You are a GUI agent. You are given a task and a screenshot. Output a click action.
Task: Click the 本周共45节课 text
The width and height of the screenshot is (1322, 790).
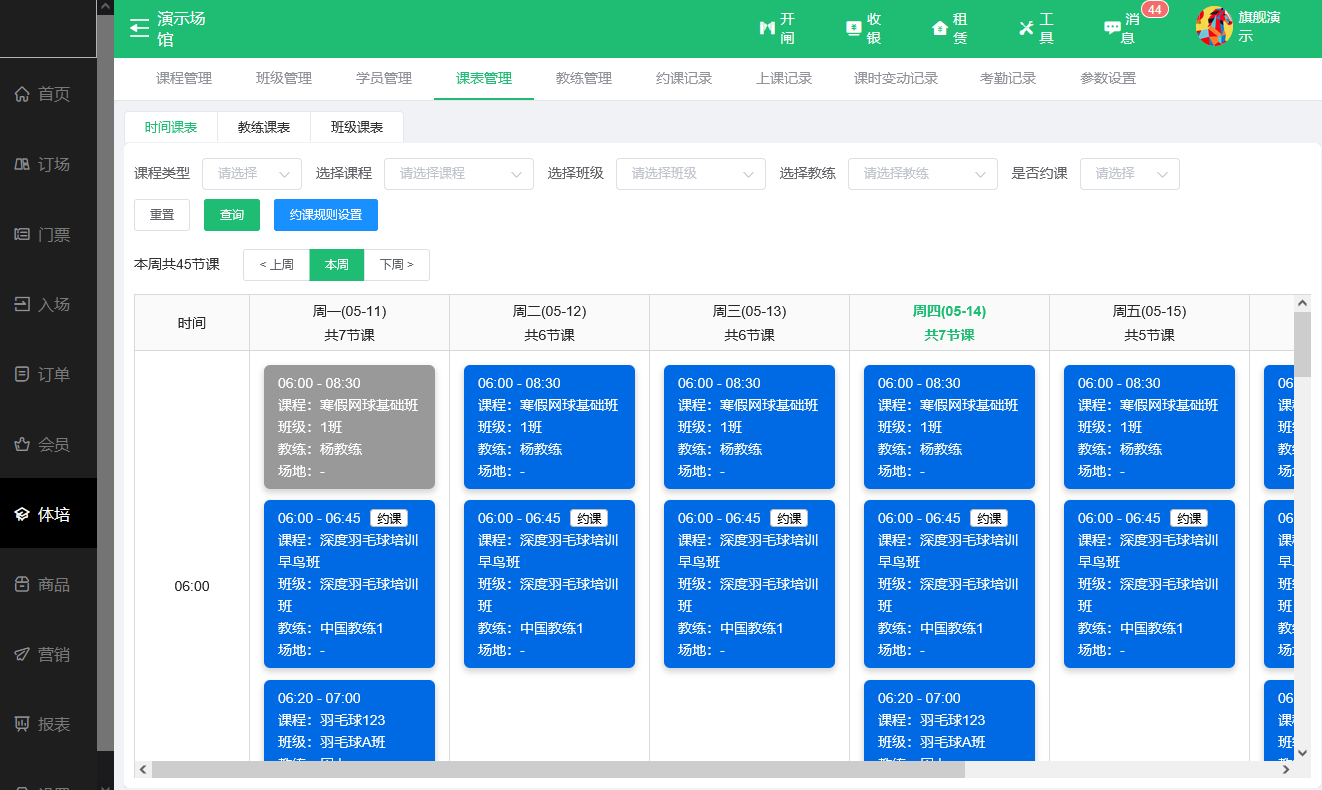177,265
